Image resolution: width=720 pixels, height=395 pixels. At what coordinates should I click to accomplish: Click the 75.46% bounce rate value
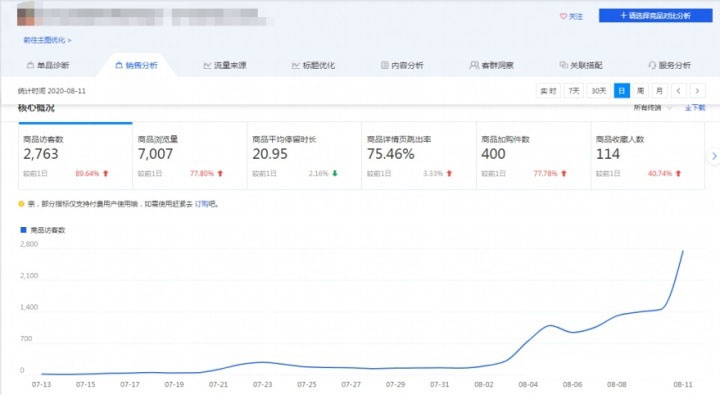pos(391,154)
